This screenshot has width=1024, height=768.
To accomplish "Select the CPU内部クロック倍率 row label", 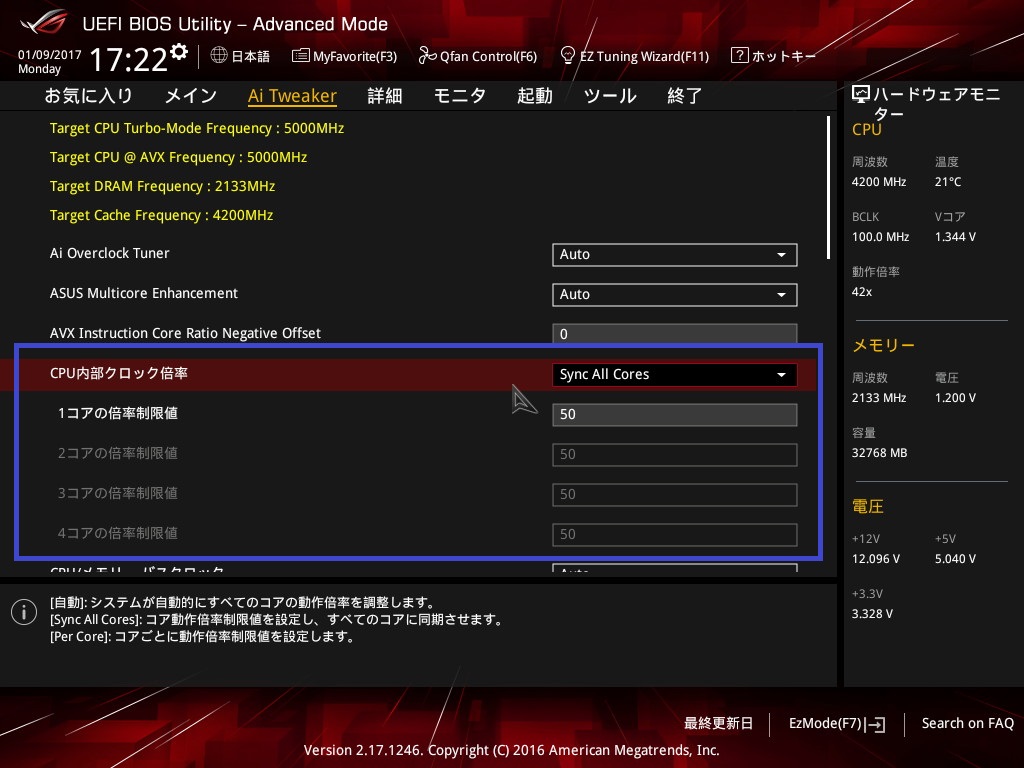I will point(119,373).
